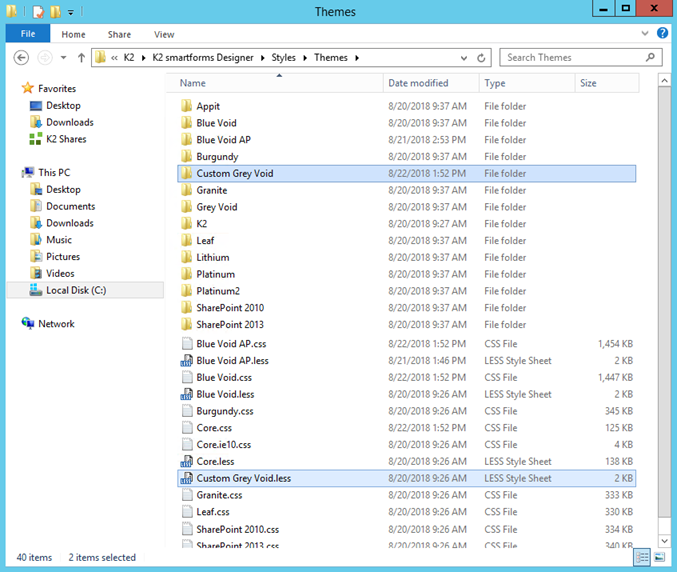Select the K2 Shares favorite icon
The width and height of the screenshot is (677, 572).
(x=36, y=139)
